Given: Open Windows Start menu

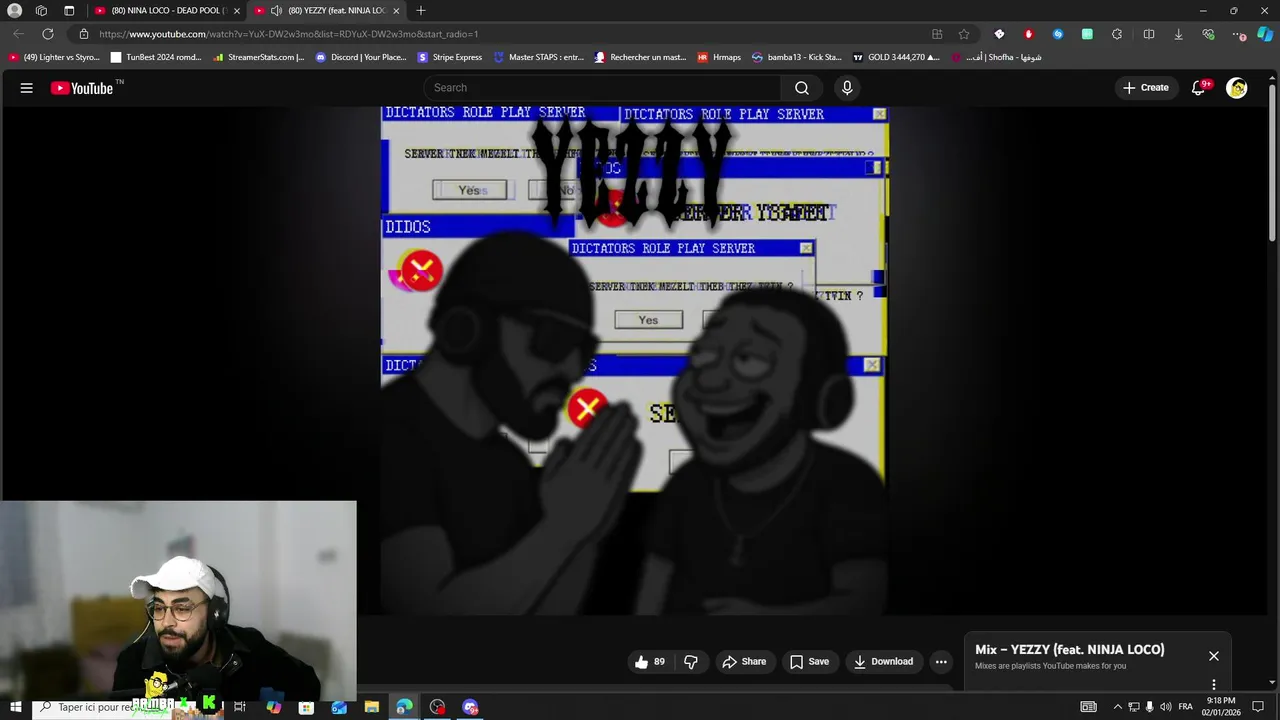Looking at the screenshot, I should 15,707.
